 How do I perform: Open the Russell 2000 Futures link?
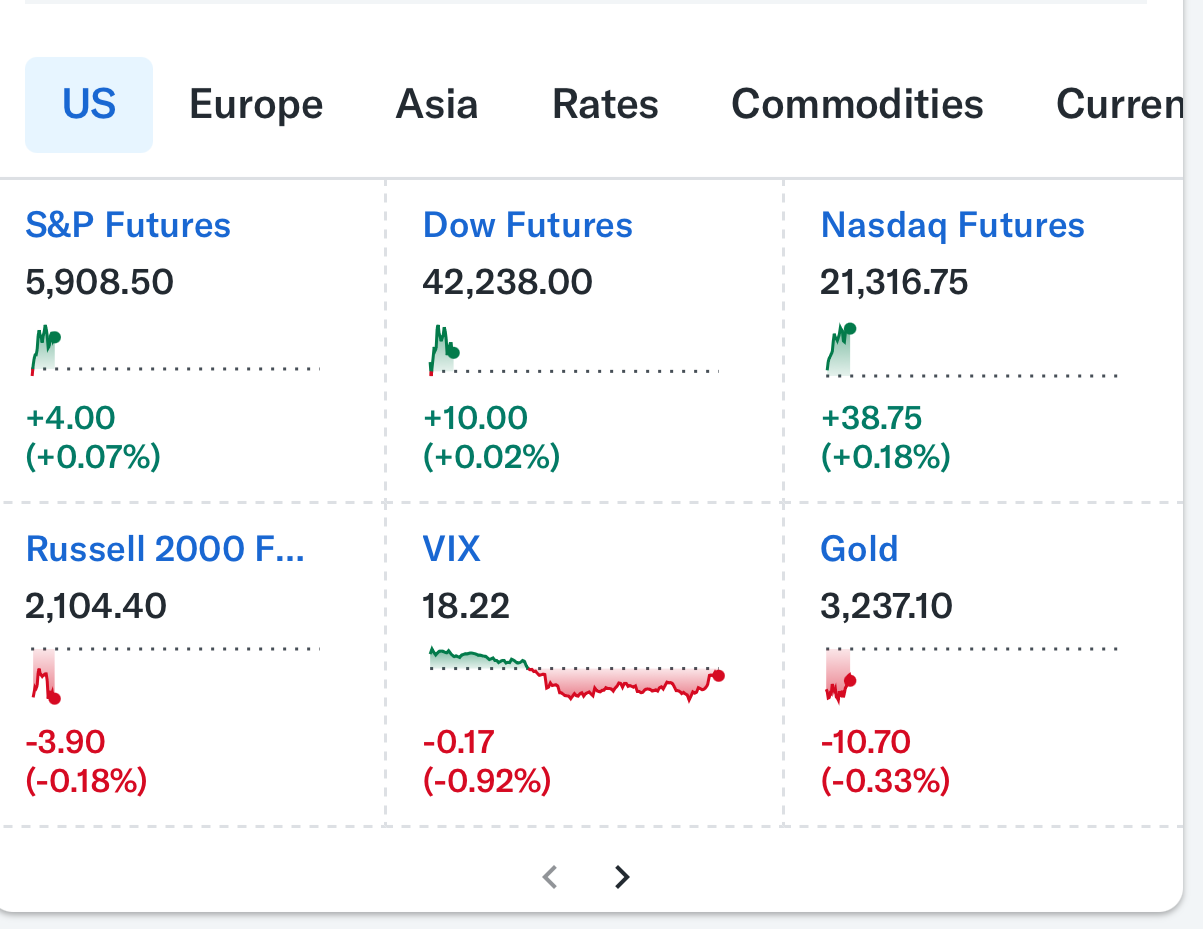point(165,548)
